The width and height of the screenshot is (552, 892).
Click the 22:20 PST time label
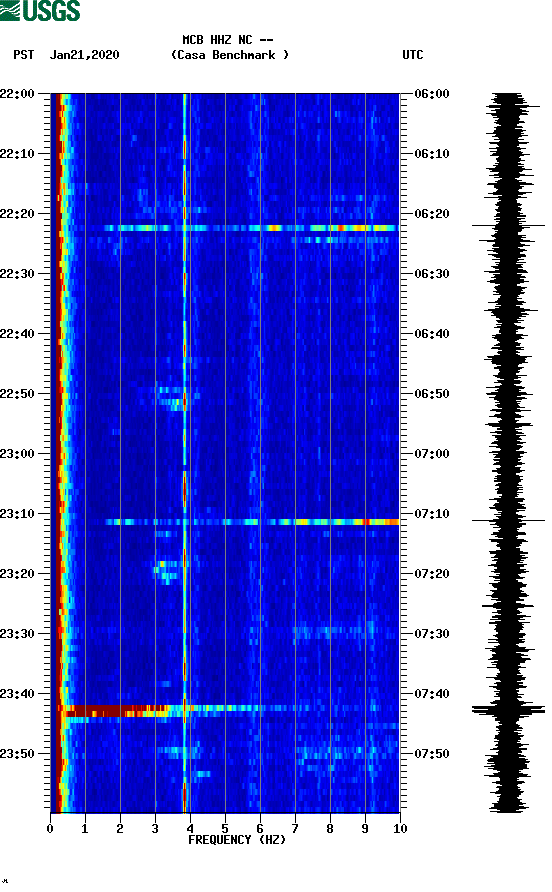17,214
